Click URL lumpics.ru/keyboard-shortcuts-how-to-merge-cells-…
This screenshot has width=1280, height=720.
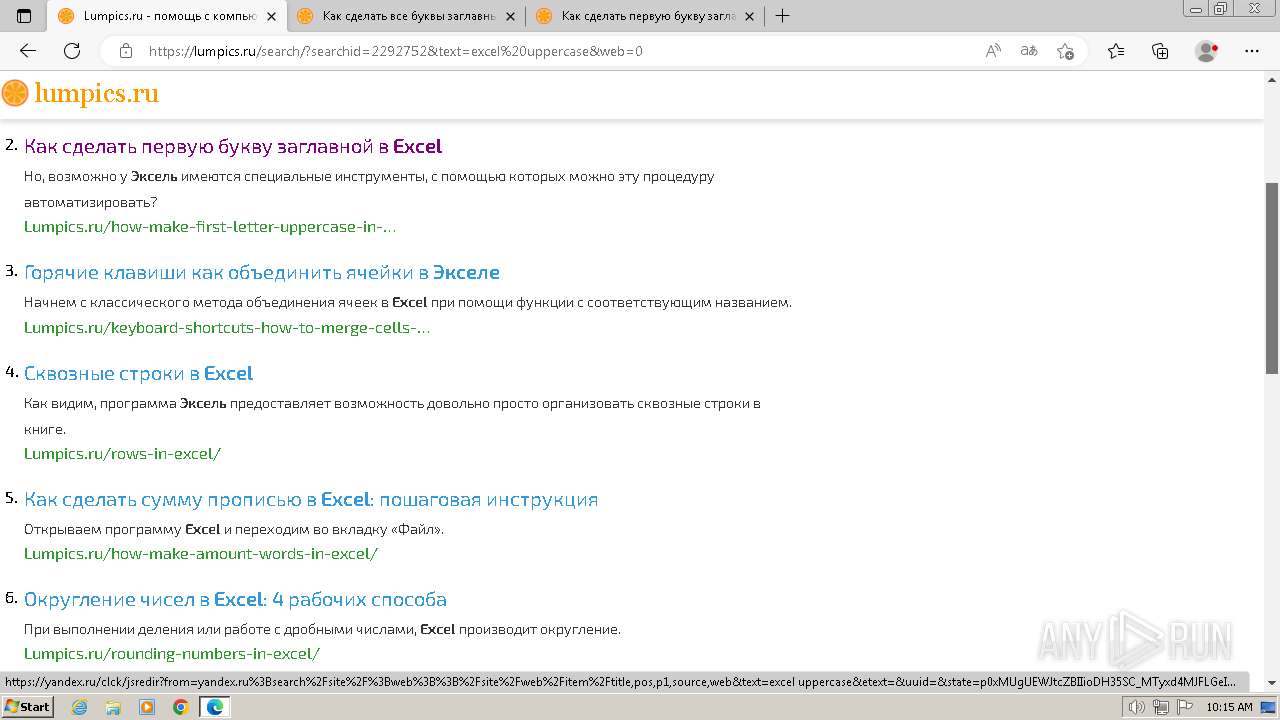[x=227, y=327]
